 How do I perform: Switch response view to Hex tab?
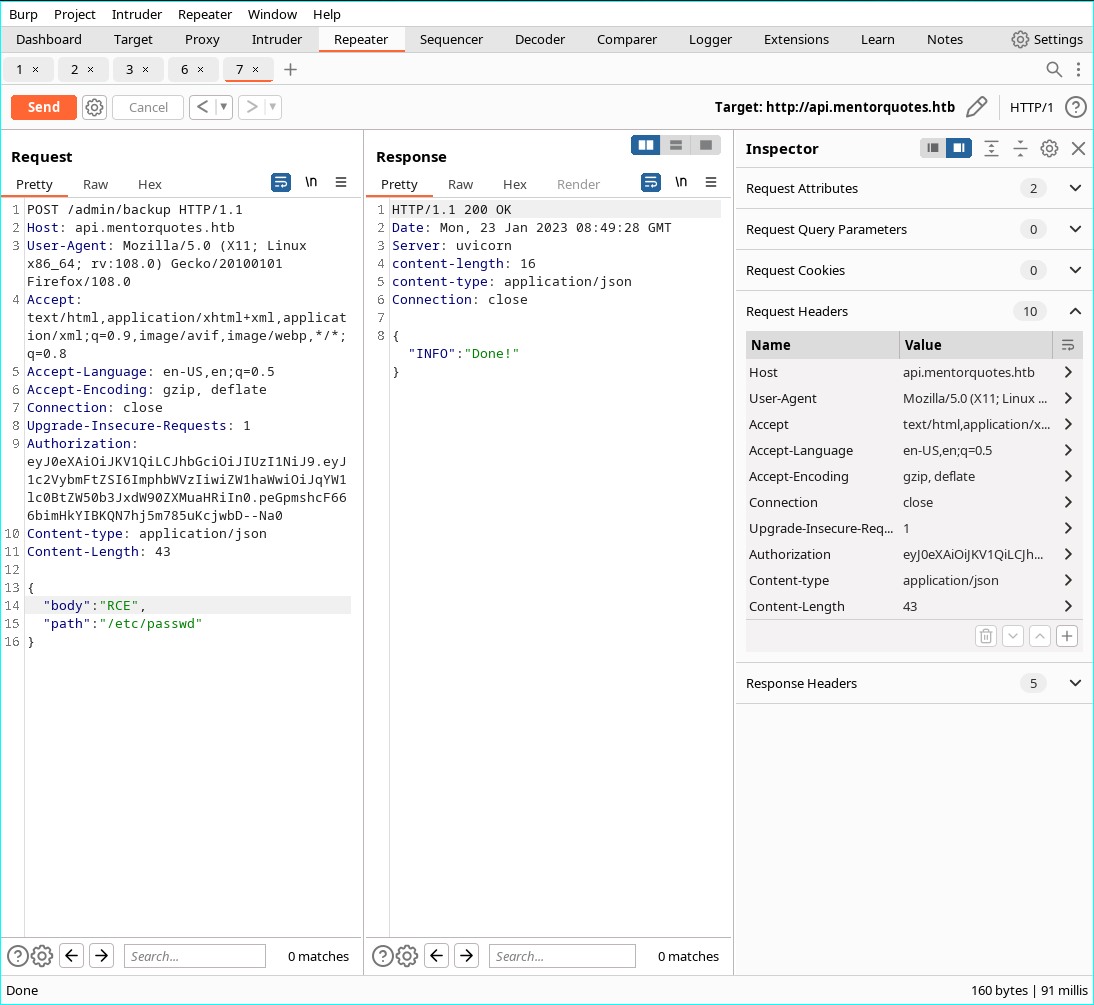(x=515, y=184)
